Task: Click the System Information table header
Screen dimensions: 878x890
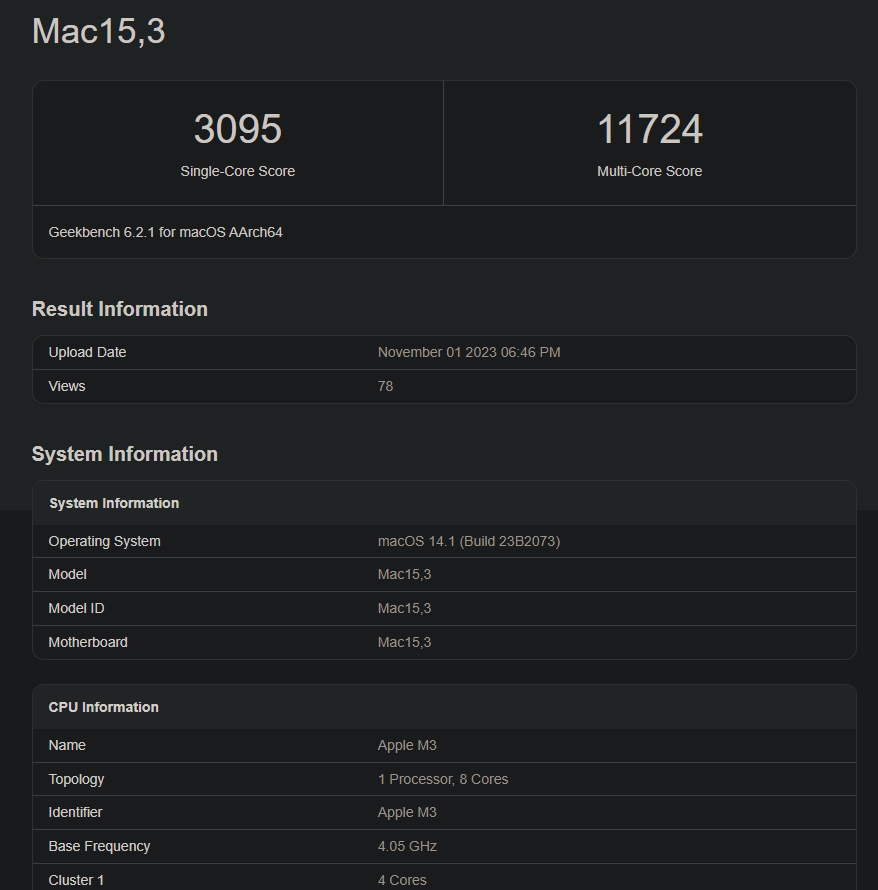Action: point(114,503)
